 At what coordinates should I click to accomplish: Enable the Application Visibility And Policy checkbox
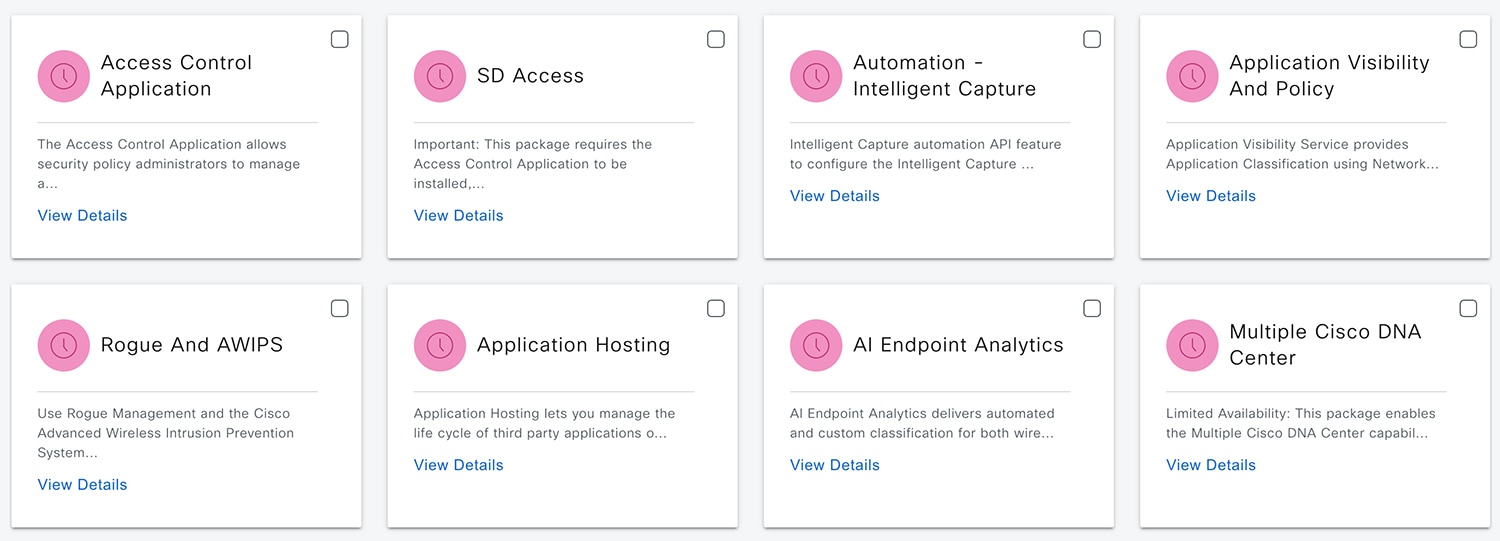[x=1468, y=39]
